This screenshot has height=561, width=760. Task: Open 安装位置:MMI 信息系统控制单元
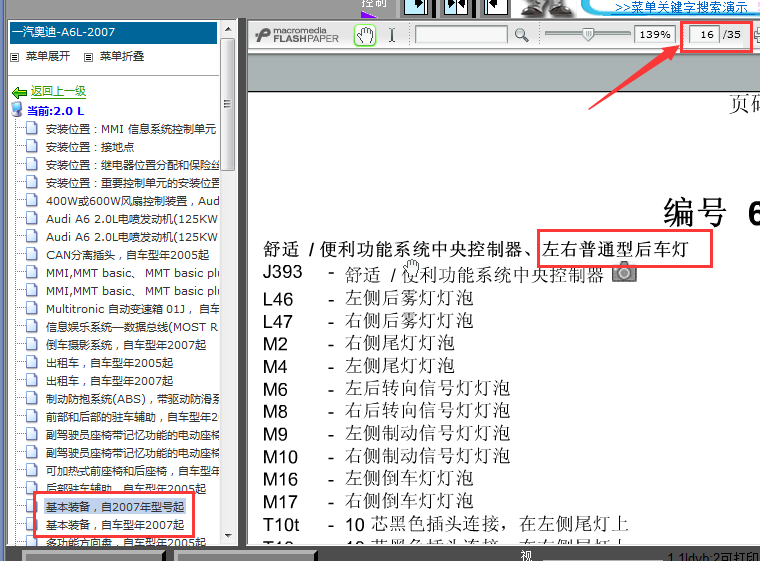point(131,129)
